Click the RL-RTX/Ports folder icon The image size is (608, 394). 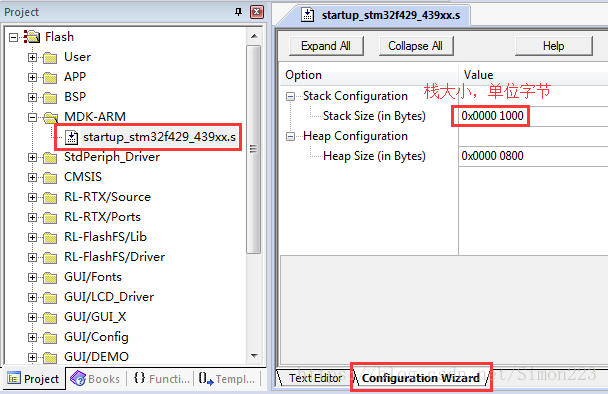pyautogui.click(x=50, y=218)
